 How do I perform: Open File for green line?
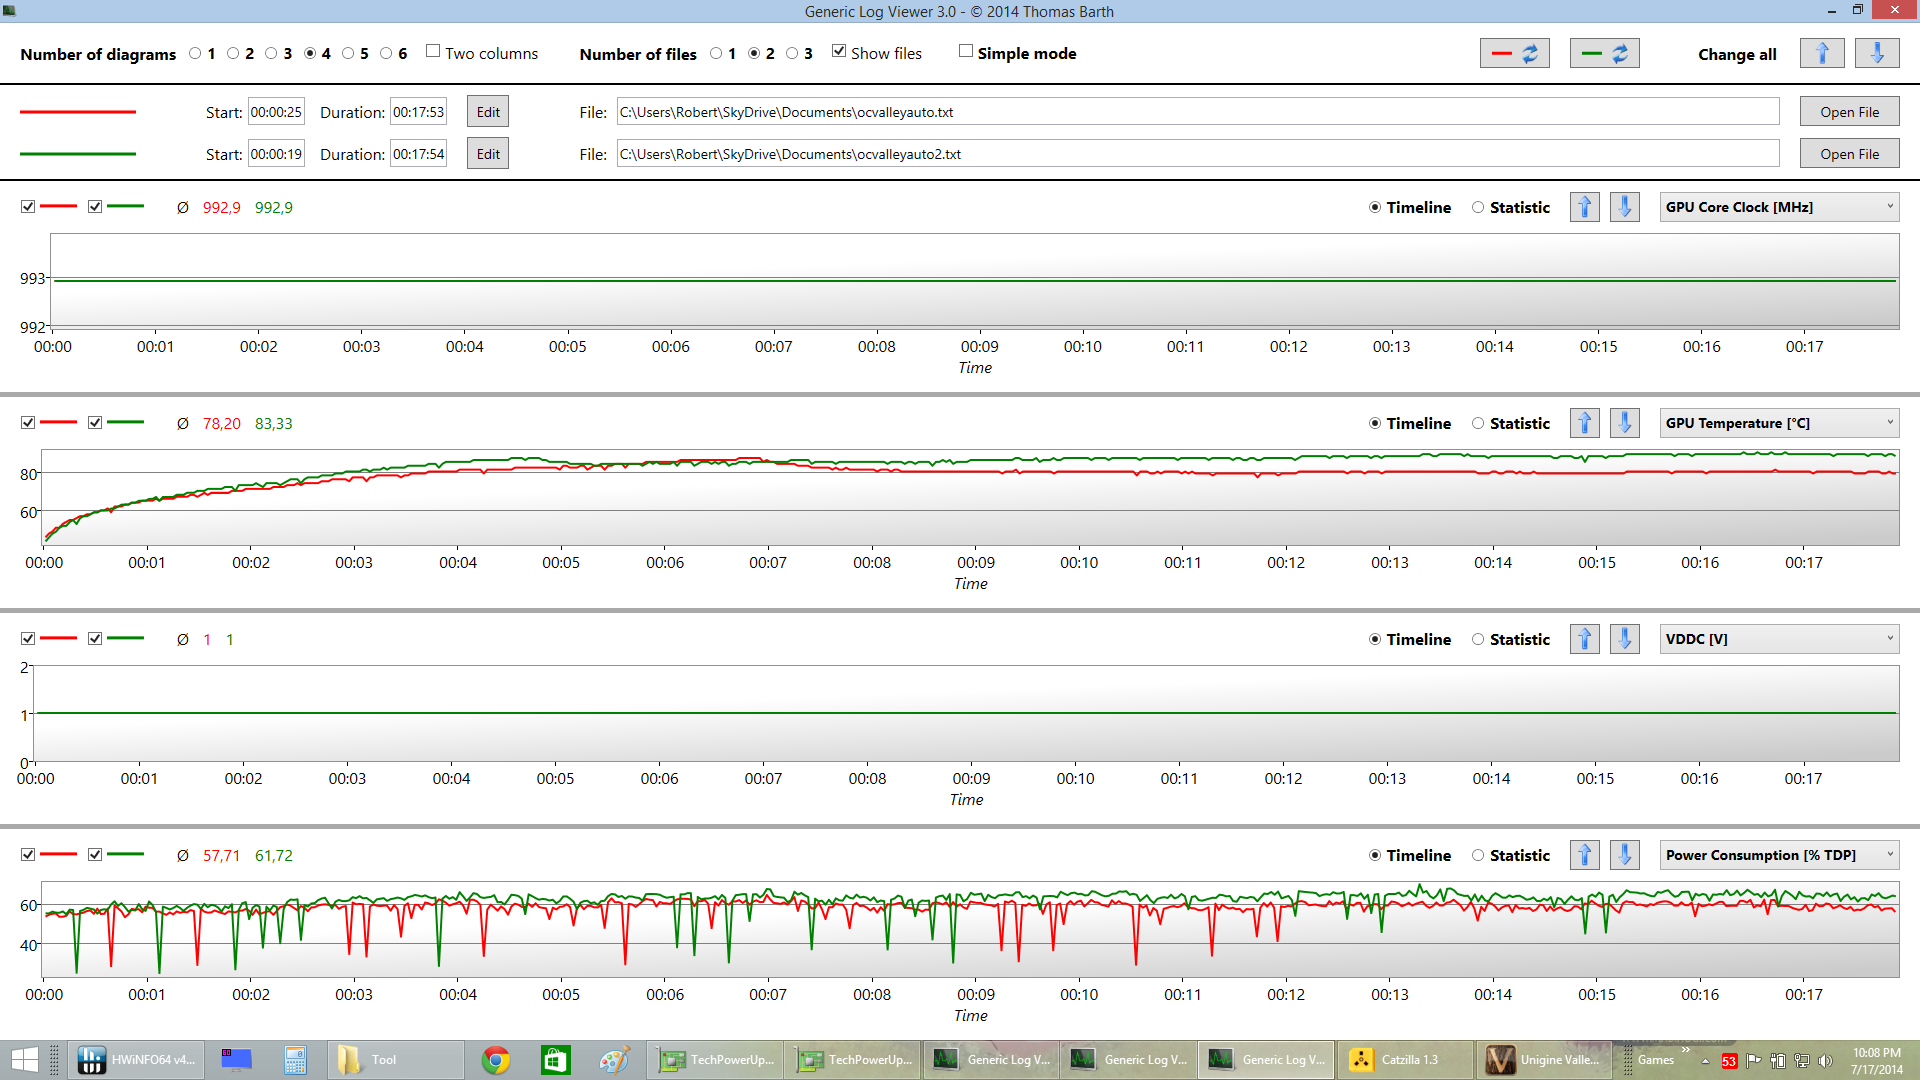click(1850, 154)
